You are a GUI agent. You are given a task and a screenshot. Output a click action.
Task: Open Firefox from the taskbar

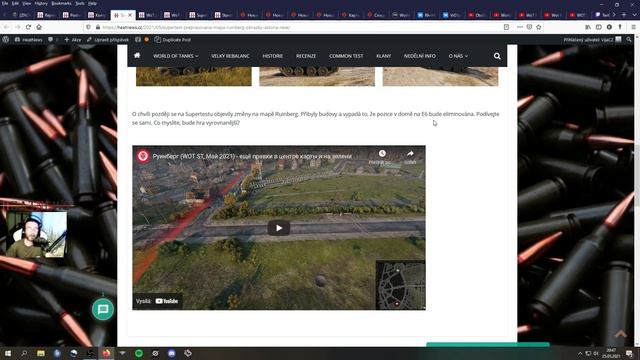coord(107,353)
